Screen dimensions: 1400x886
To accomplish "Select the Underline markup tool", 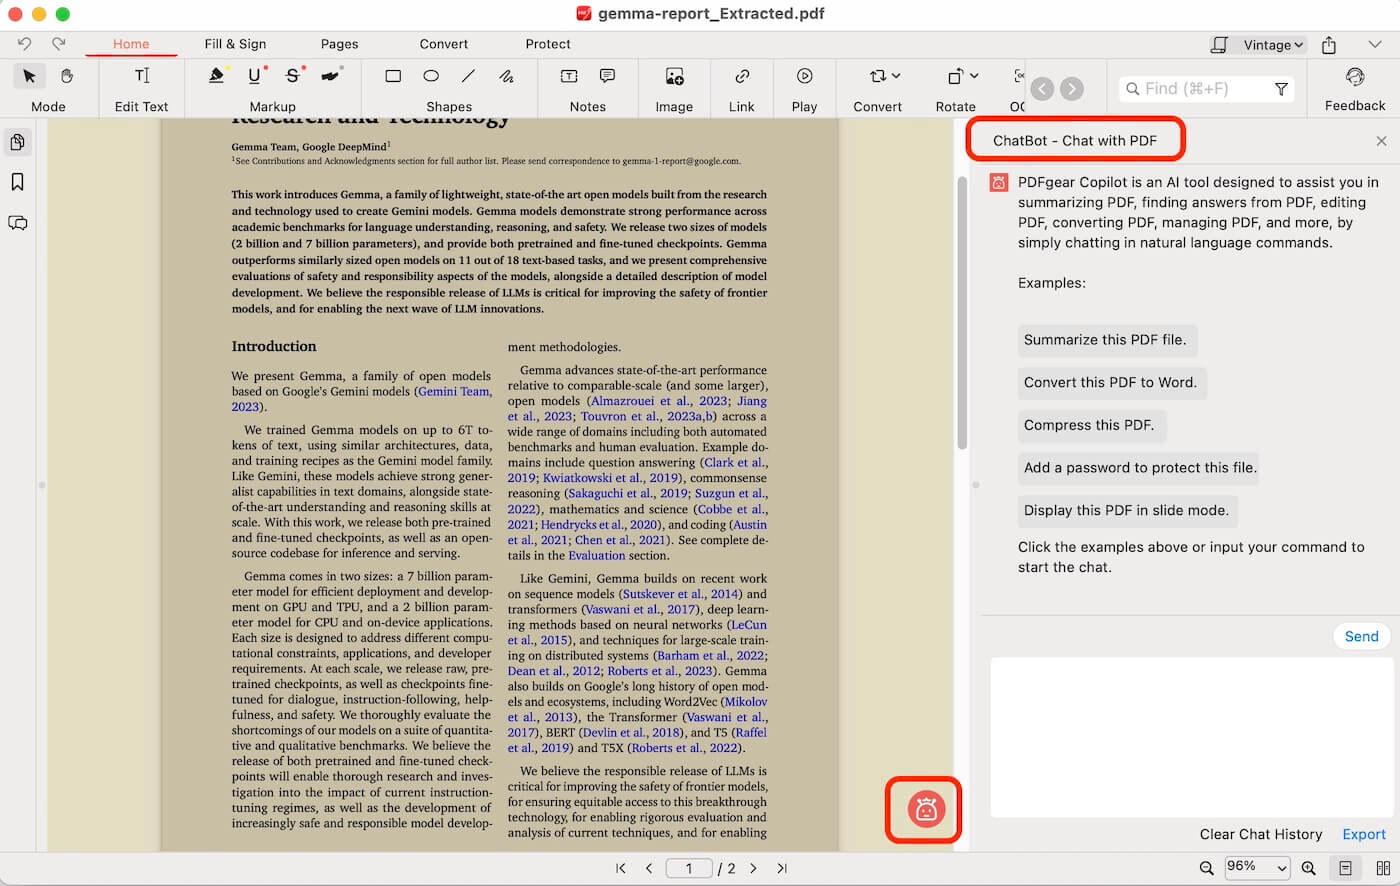I will point(255,75).
